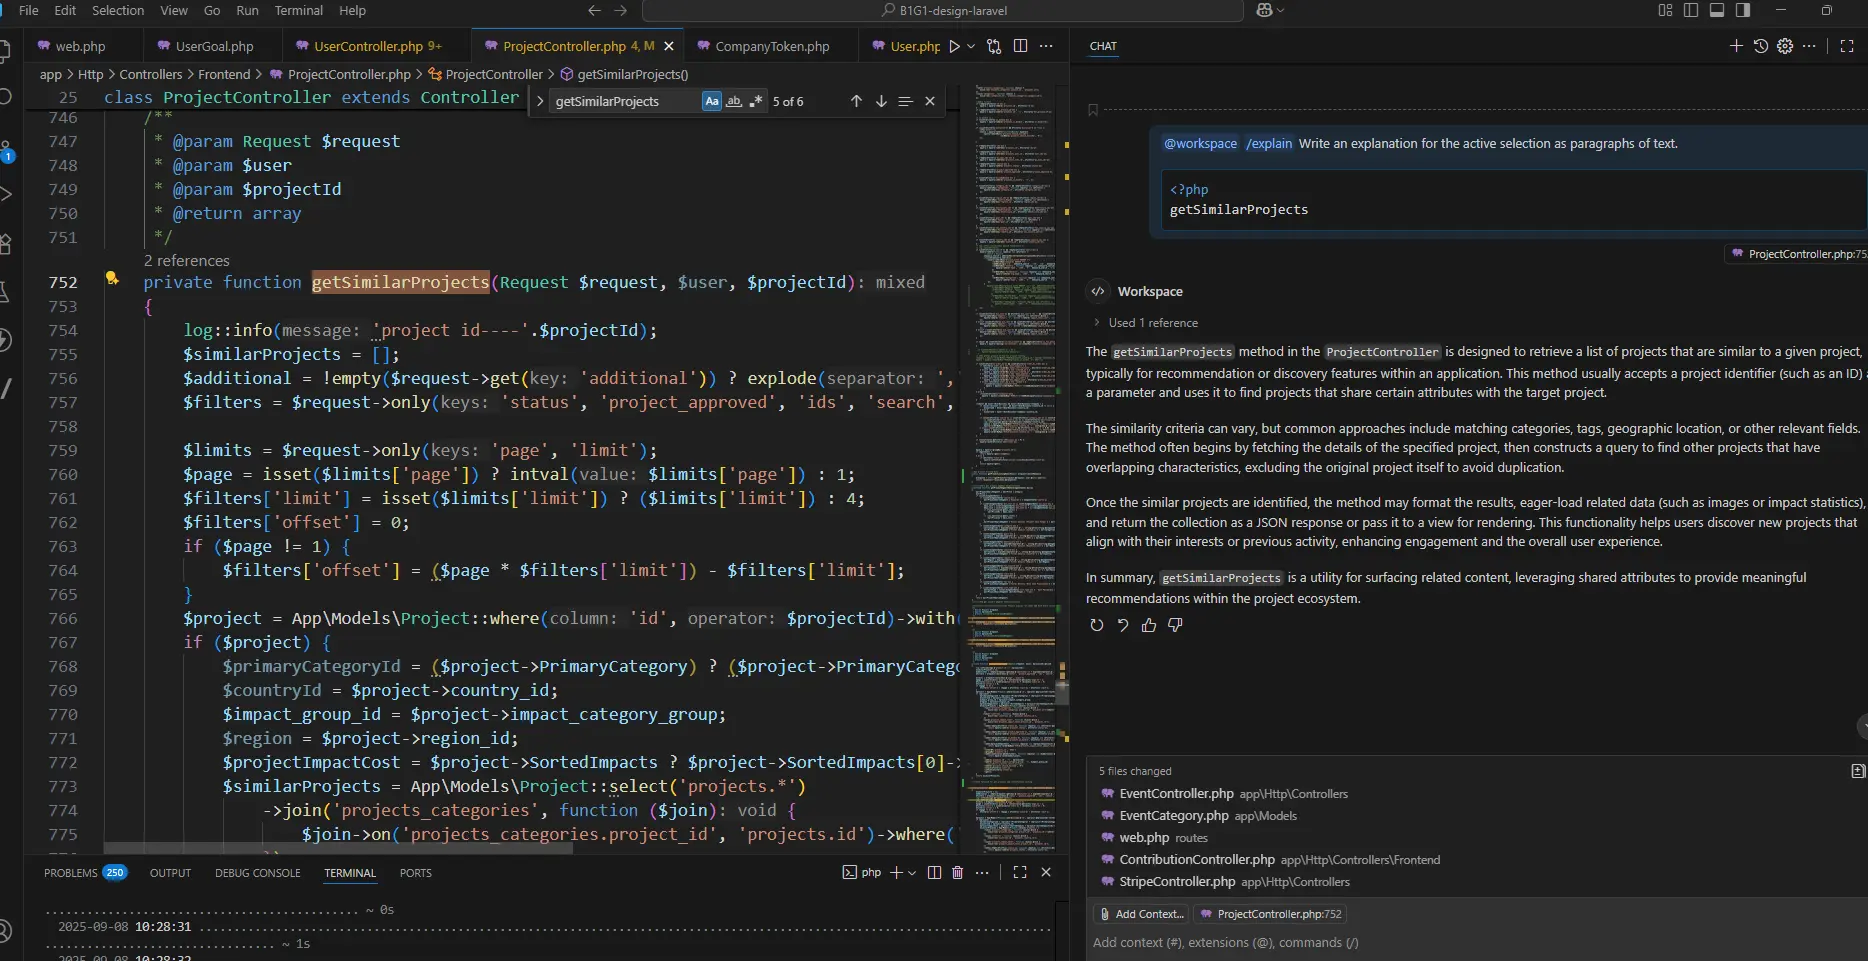Switch to the UserGoal.php editor tab
This screenshot has height=961, width=1868.
pos(214,46)
